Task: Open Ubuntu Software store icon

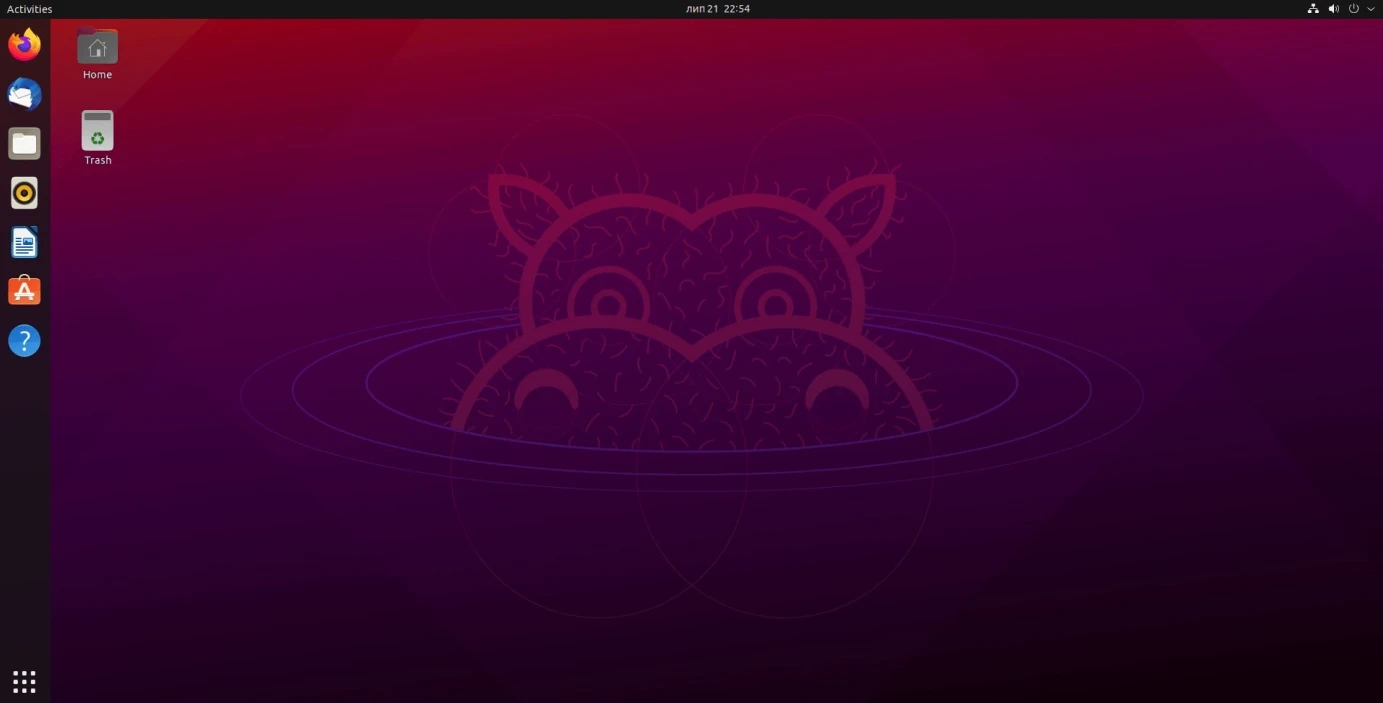Action: 24,291
